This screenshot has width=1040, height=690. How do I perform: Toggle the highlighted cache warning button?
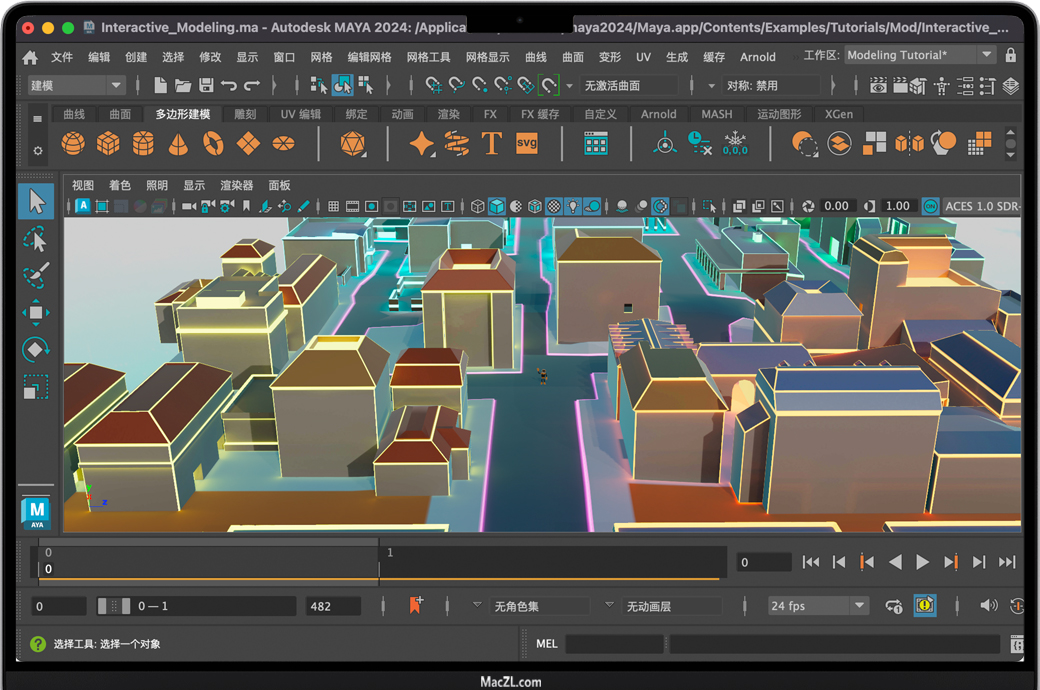[x=925, y=605]
